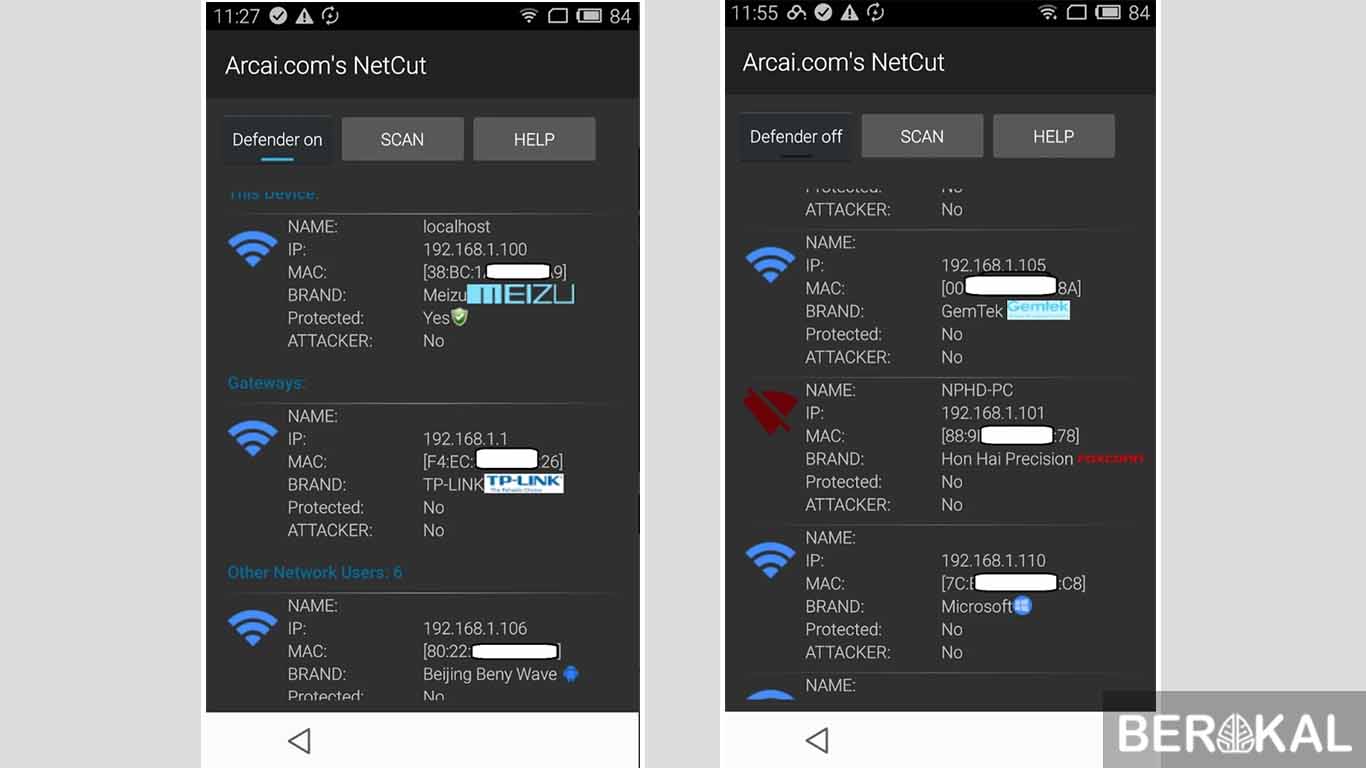Tap red cut-off wifi icon of NPHD-PC
Screen dimensions: 1366x768
click(770, 412)
